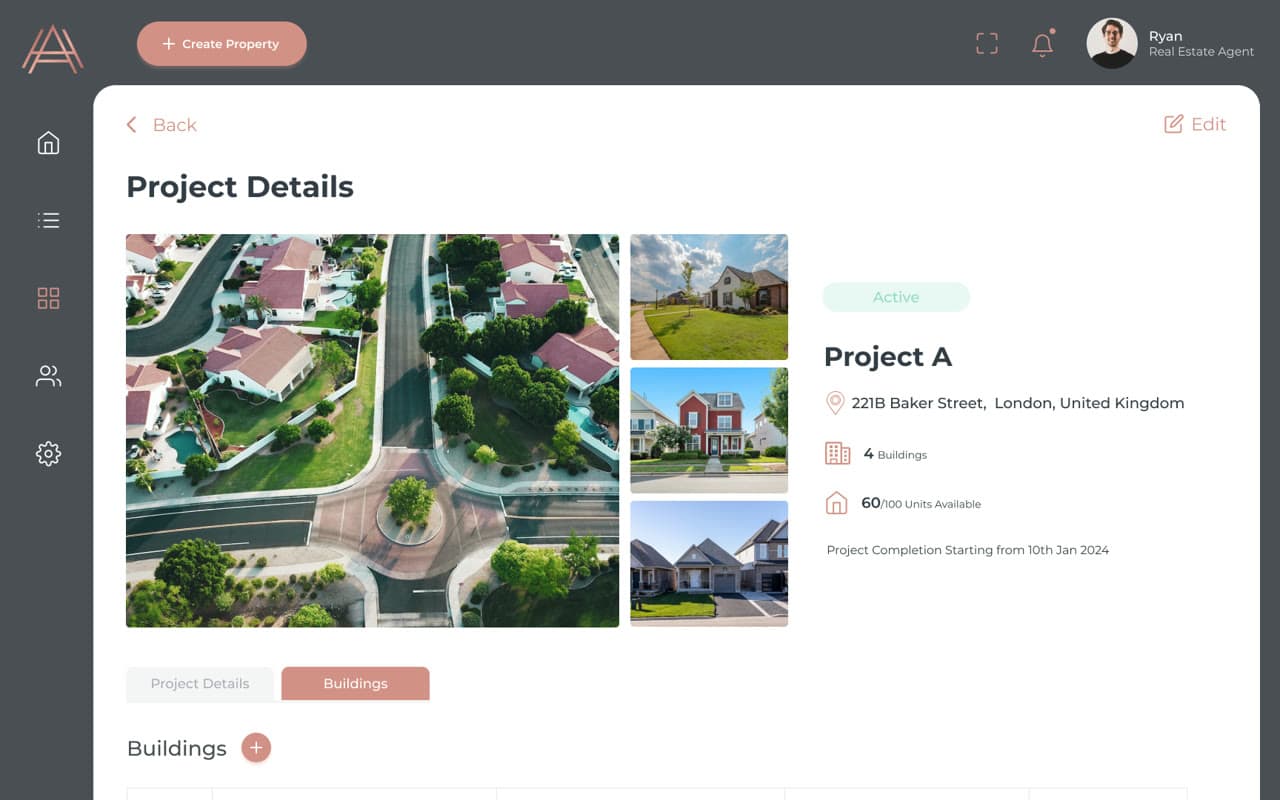Click the user name Ryan
1280x800 pixels.
[x=1165, y=36]
